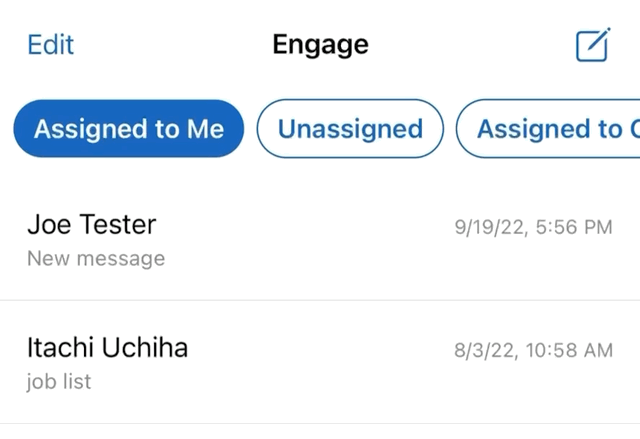Open the Itachi Uchiha conversation

point(320,362)
